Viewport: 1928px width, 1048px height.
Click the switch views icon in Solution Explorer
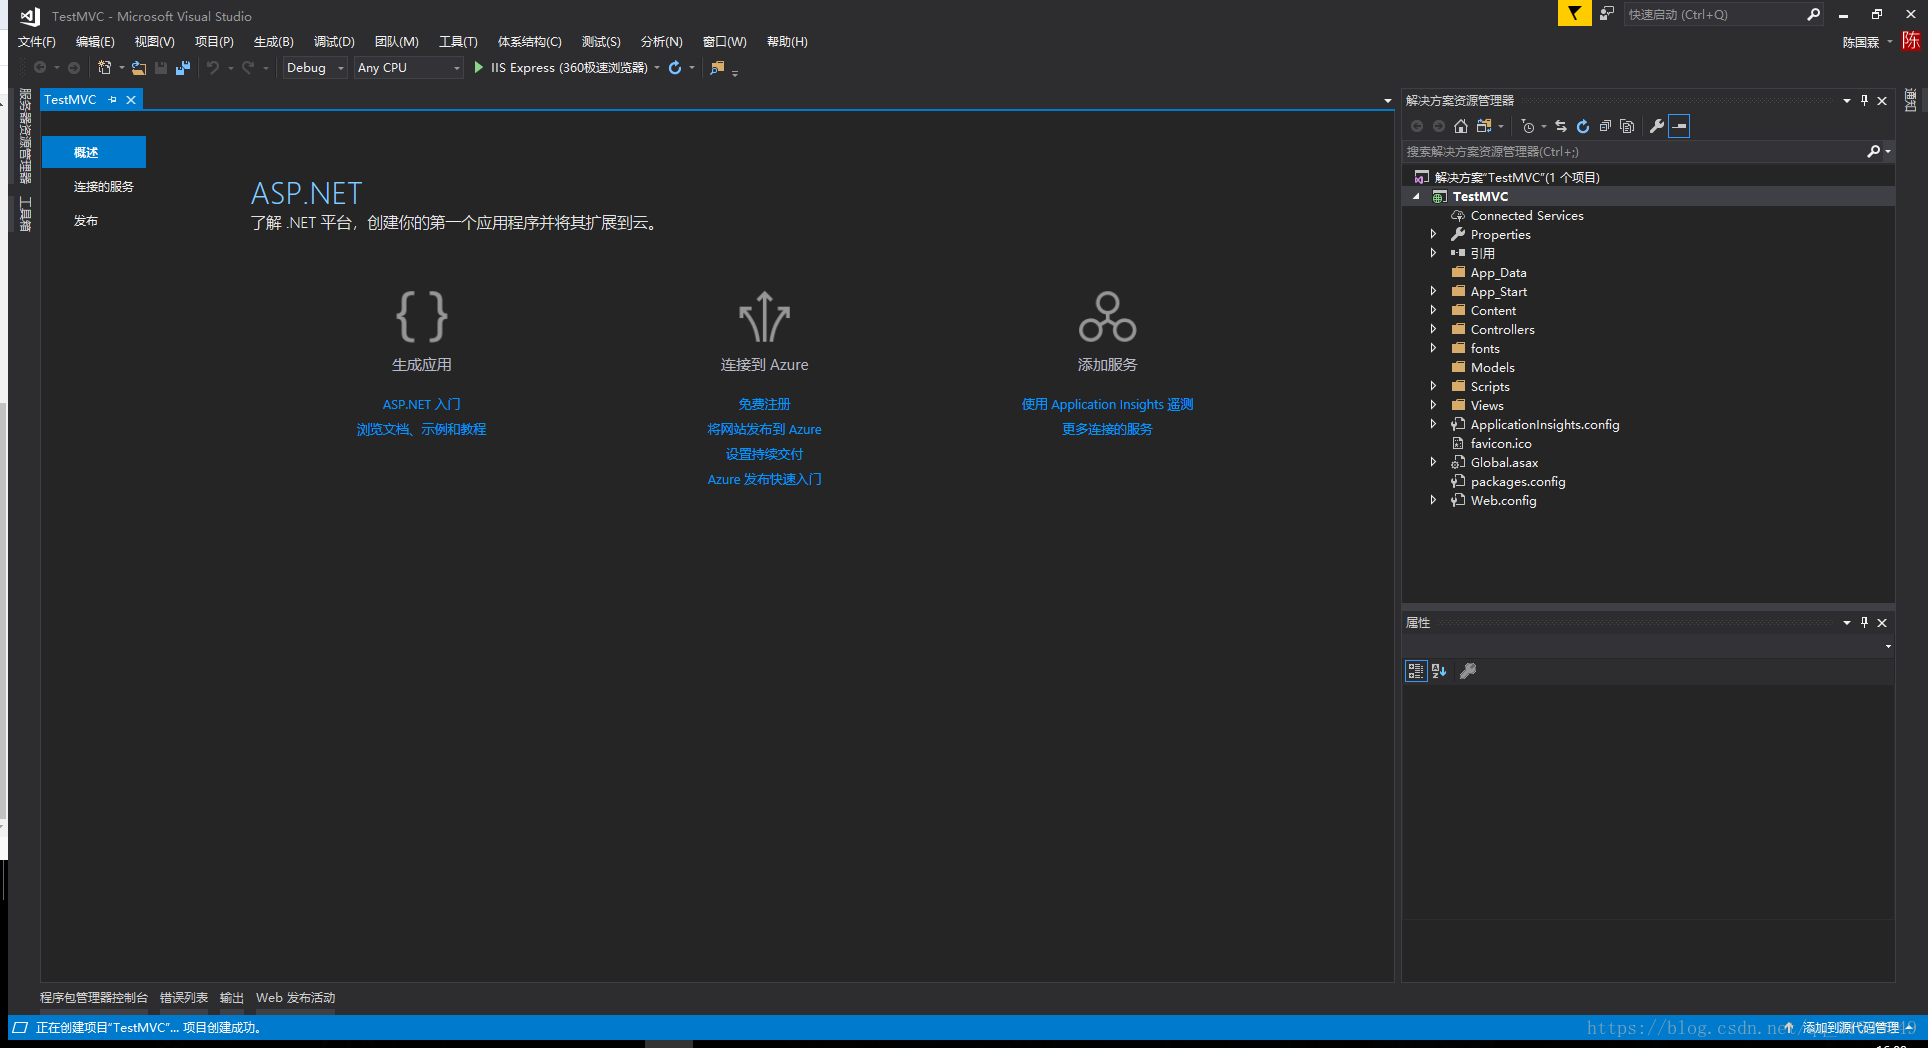pos(1484,126)
